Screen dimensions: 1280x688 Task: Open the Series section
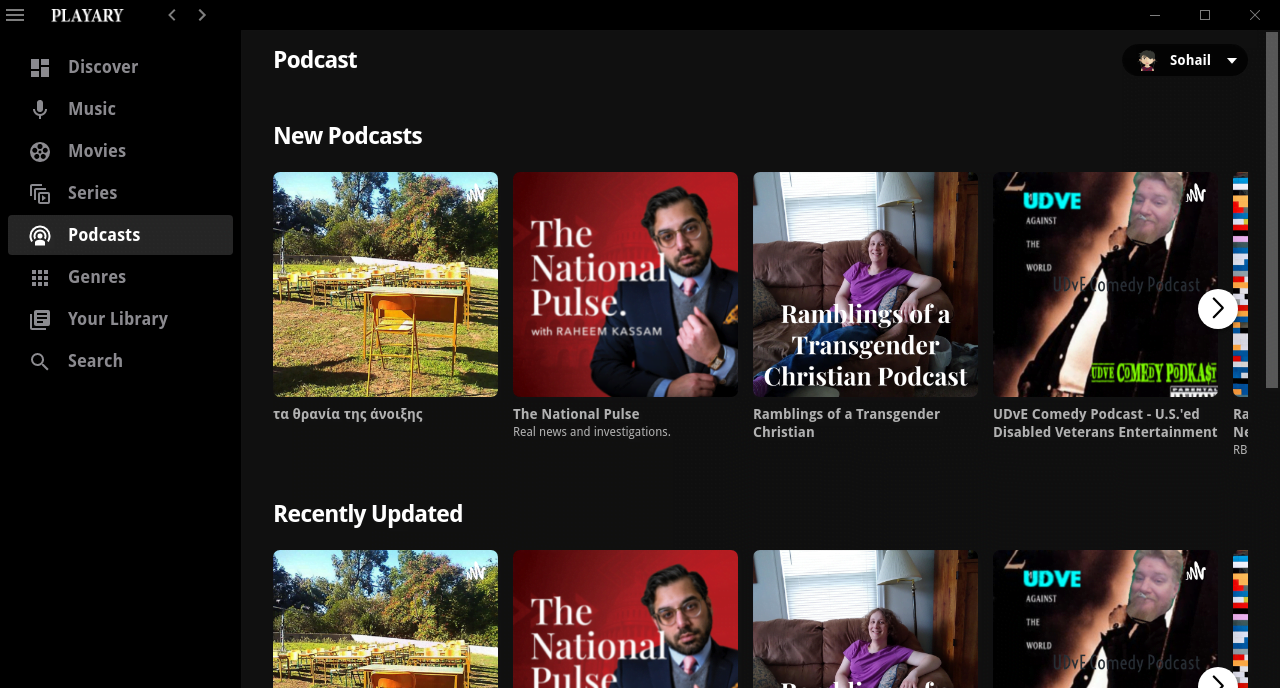[40, 193]
